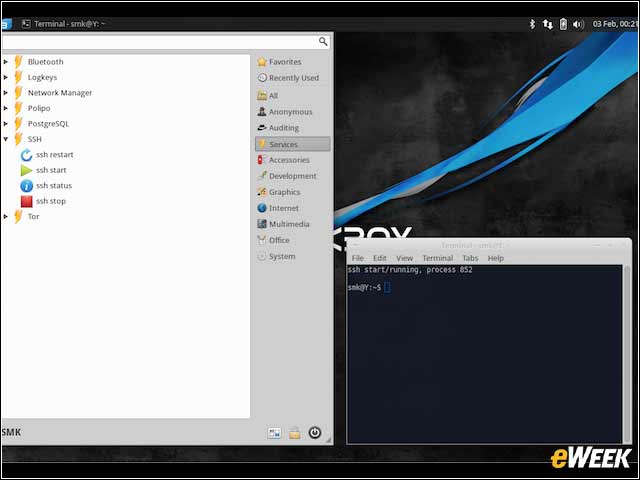The width and height of the screenshot is (640, 480).
Task: Open the settings icon in menu footer
Action: (274, 433)
